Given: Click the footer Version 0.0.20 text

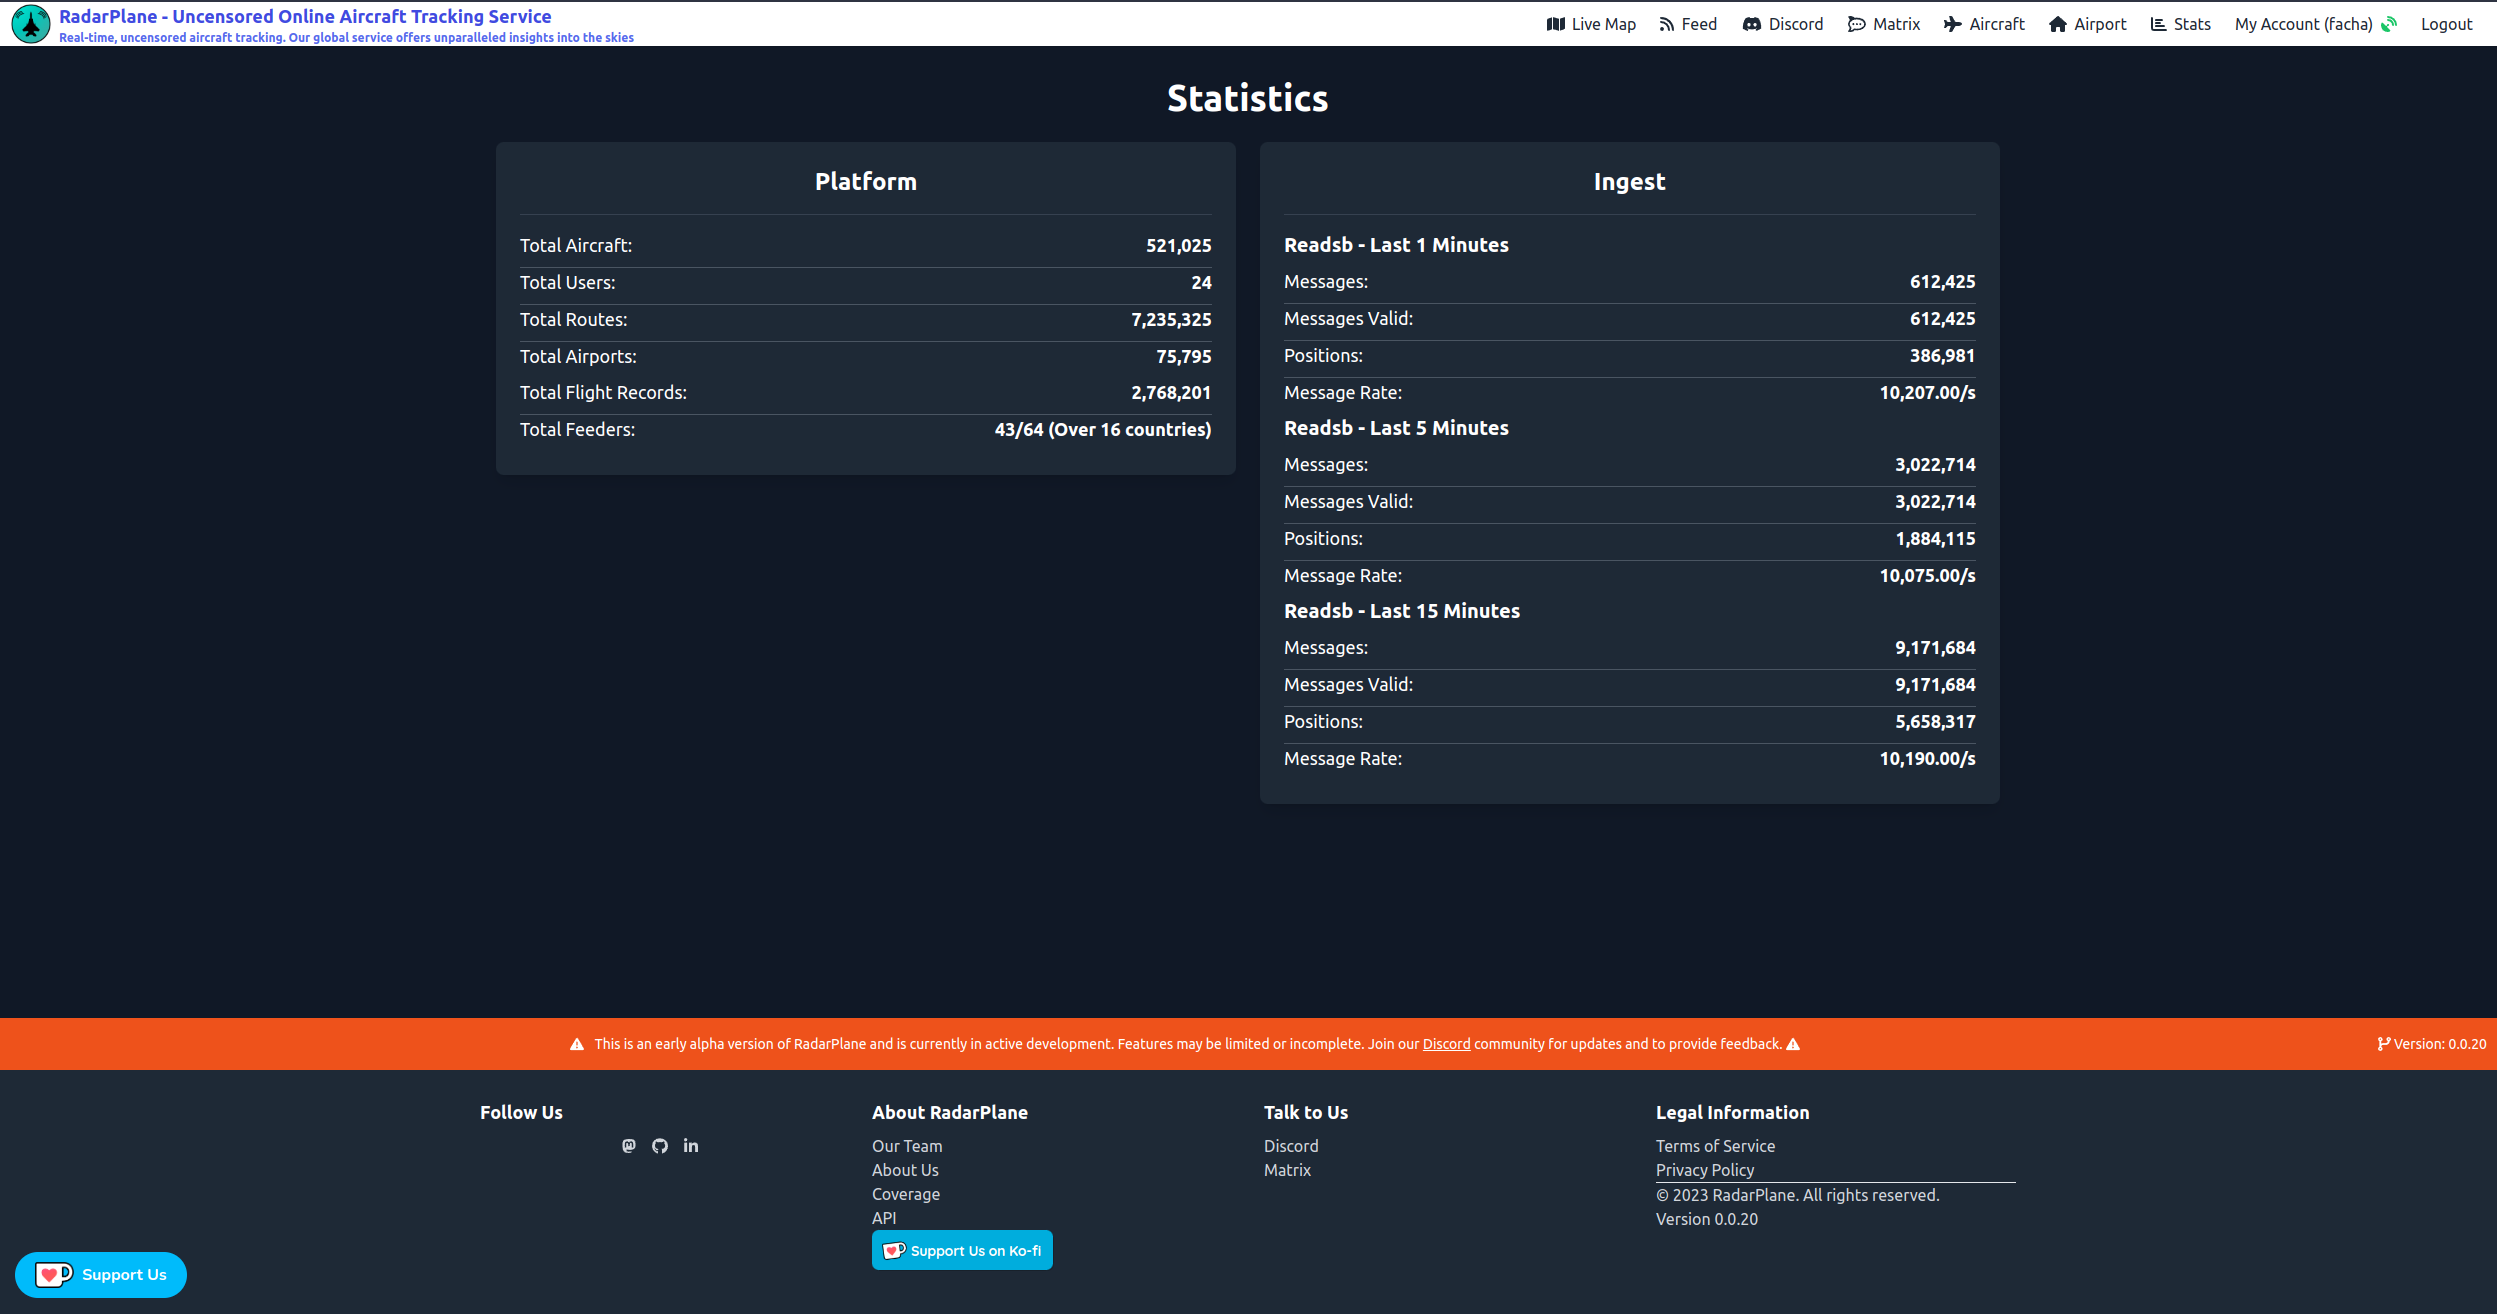Looking at the screenshot, I should [x=1707, y=1219].
